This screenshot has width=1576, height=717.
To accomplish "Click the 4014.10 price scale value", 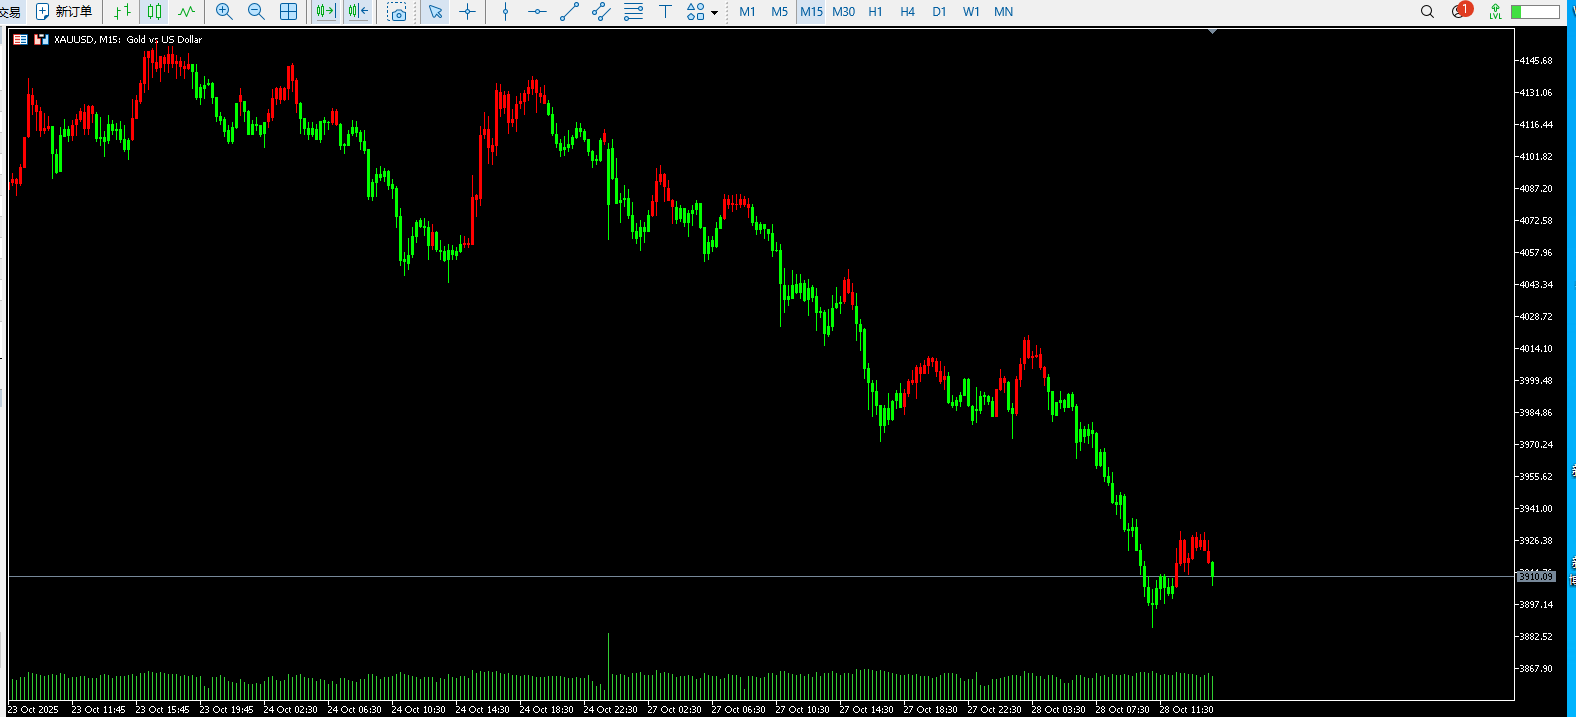I will pyautogui.click(x=1536, y=349).
